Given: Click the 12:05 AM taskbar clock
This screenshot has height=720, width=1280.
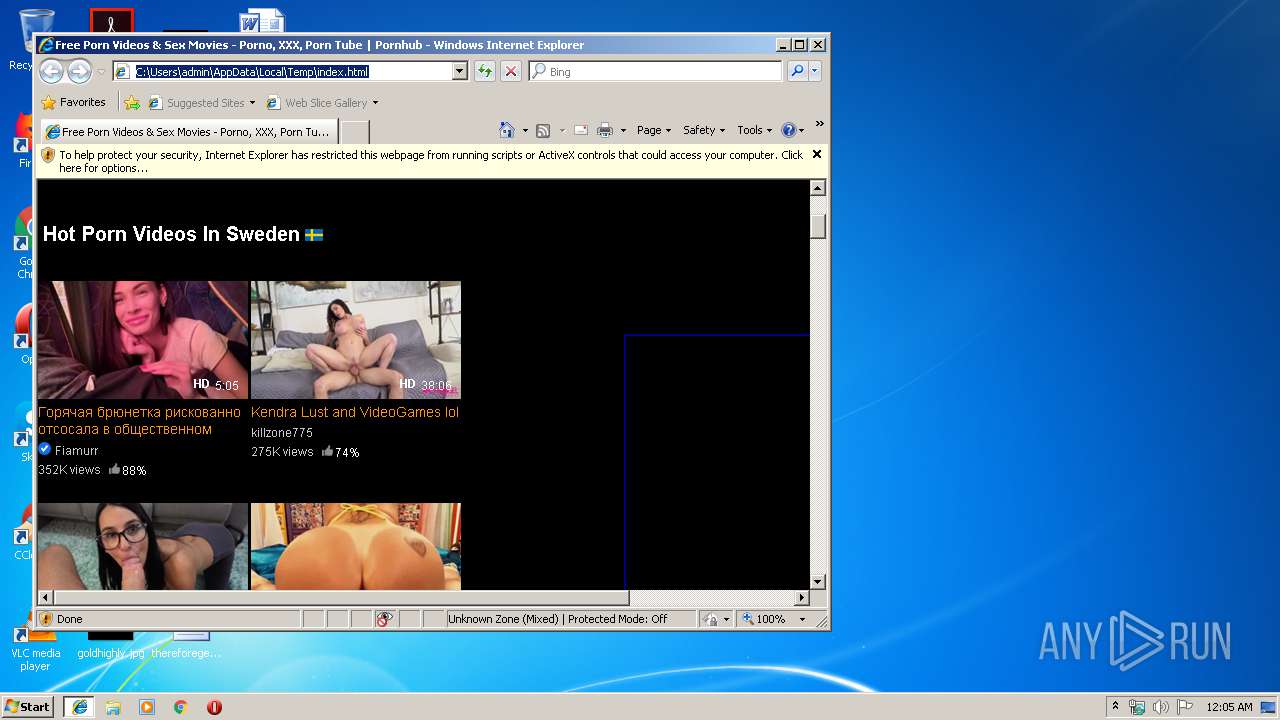Looking at the screenshot, I should [x=1229, y=707].
